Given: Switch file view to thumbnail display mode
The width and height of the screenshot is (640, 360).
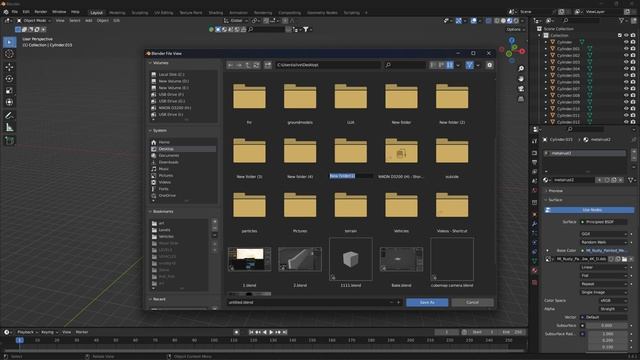Looking at the screenshot, I should click(450, 65).
